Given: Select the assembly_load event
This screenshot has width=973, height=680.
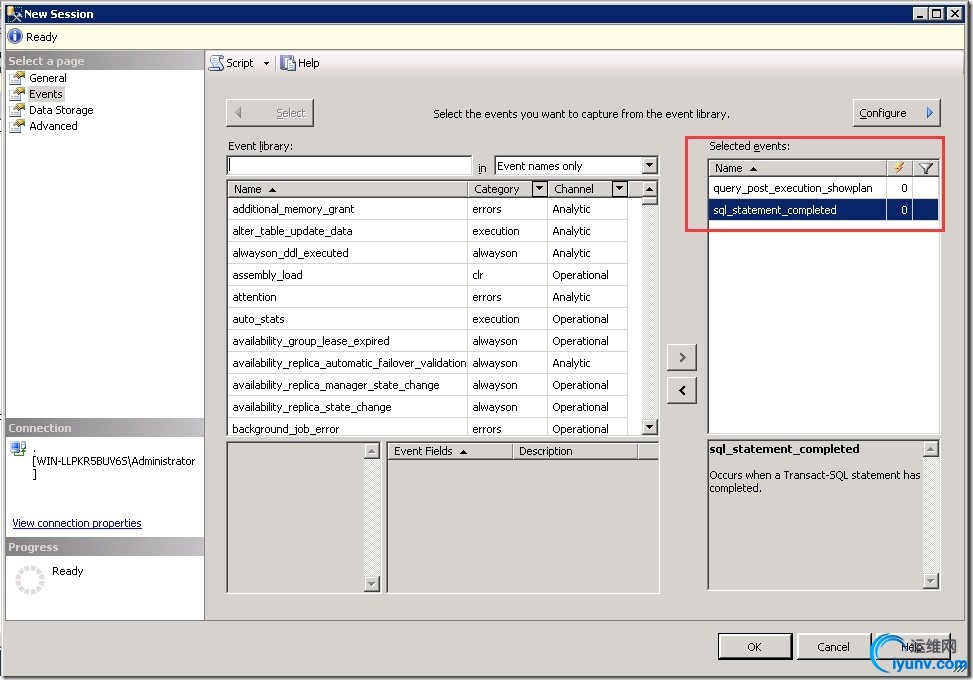Looking at the screenshot, I should pos(428,275).
